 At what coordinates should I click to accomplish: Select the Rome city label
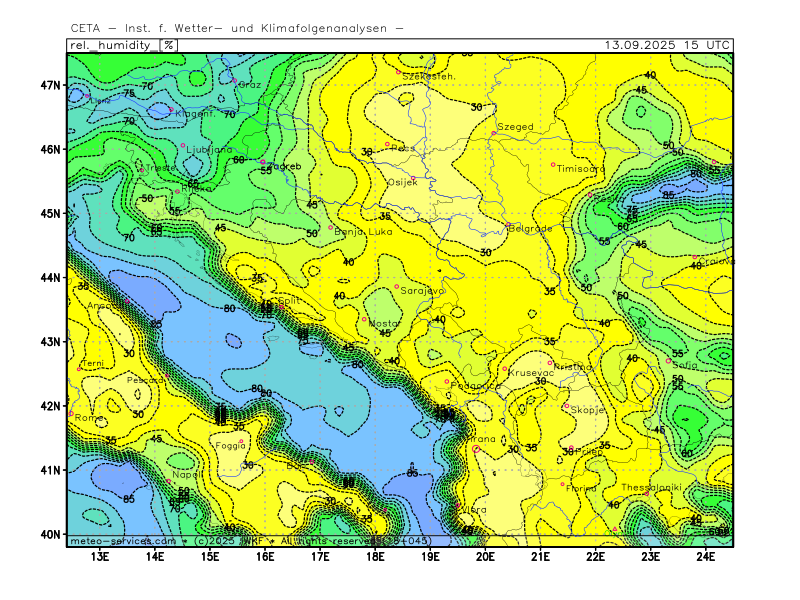[x=89, y=418]
